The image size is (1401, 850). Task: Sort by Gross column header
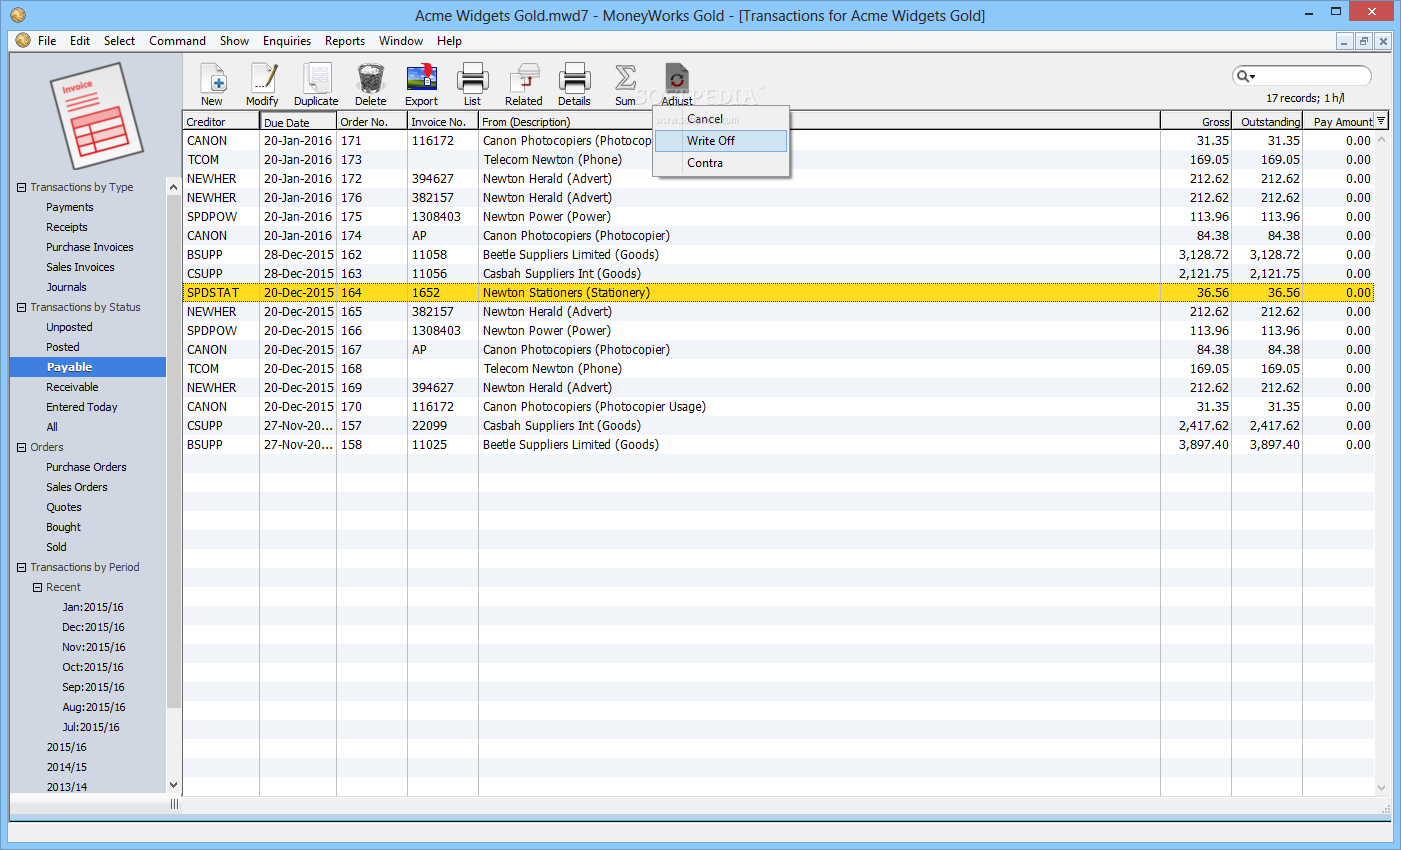click(1196, 121)
